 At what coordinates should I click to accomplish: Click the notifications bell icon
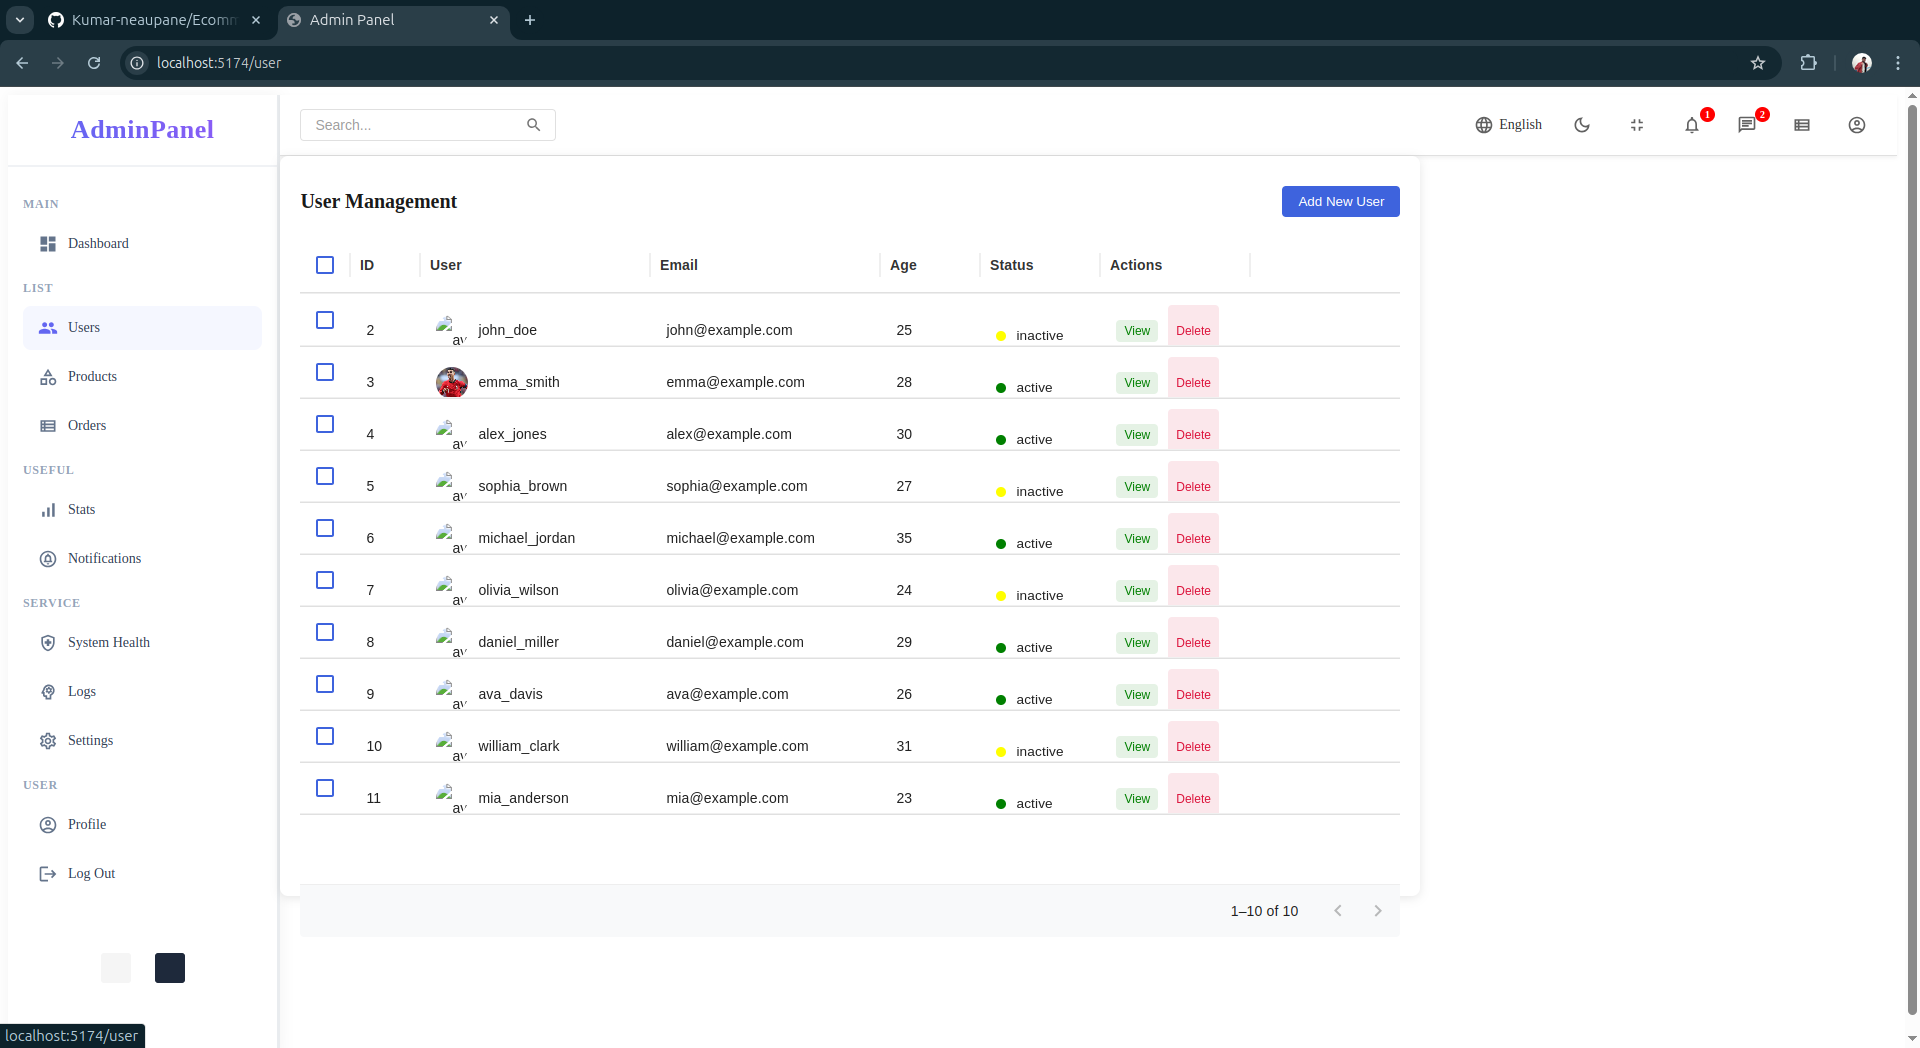[x=1691, y=125]
